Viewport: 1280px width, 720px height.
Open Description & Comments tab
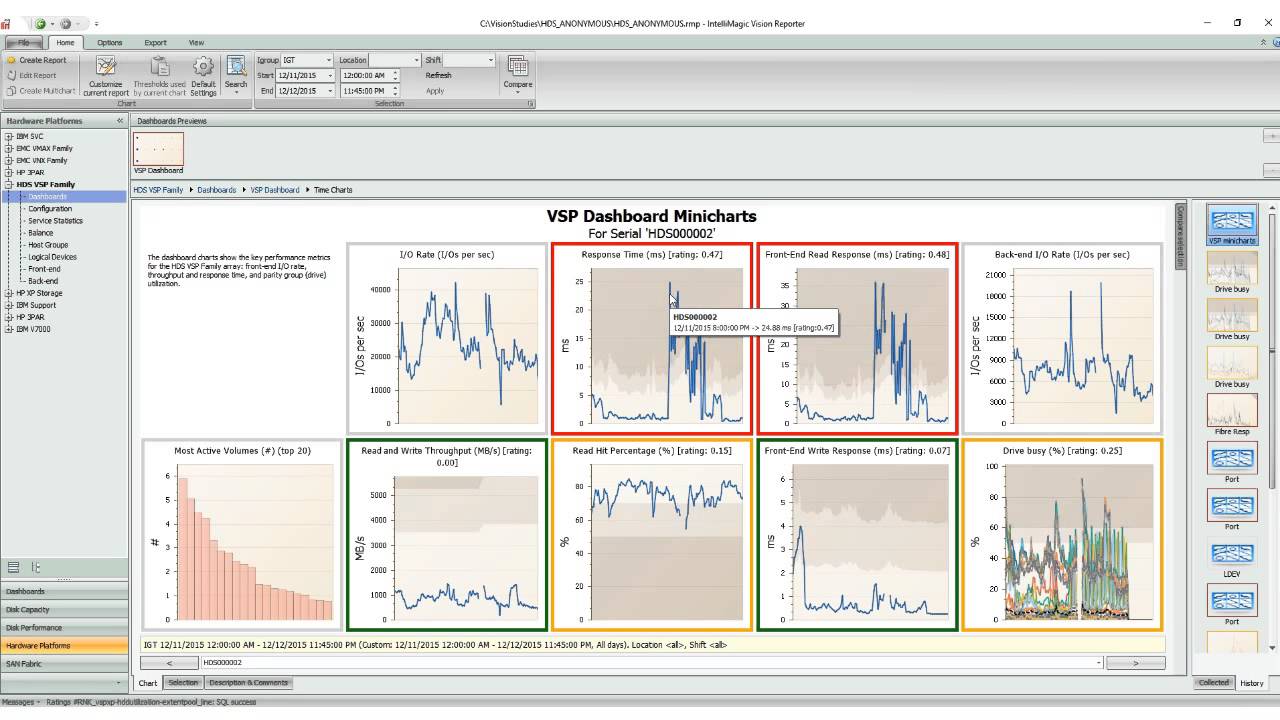click(248, 683)
